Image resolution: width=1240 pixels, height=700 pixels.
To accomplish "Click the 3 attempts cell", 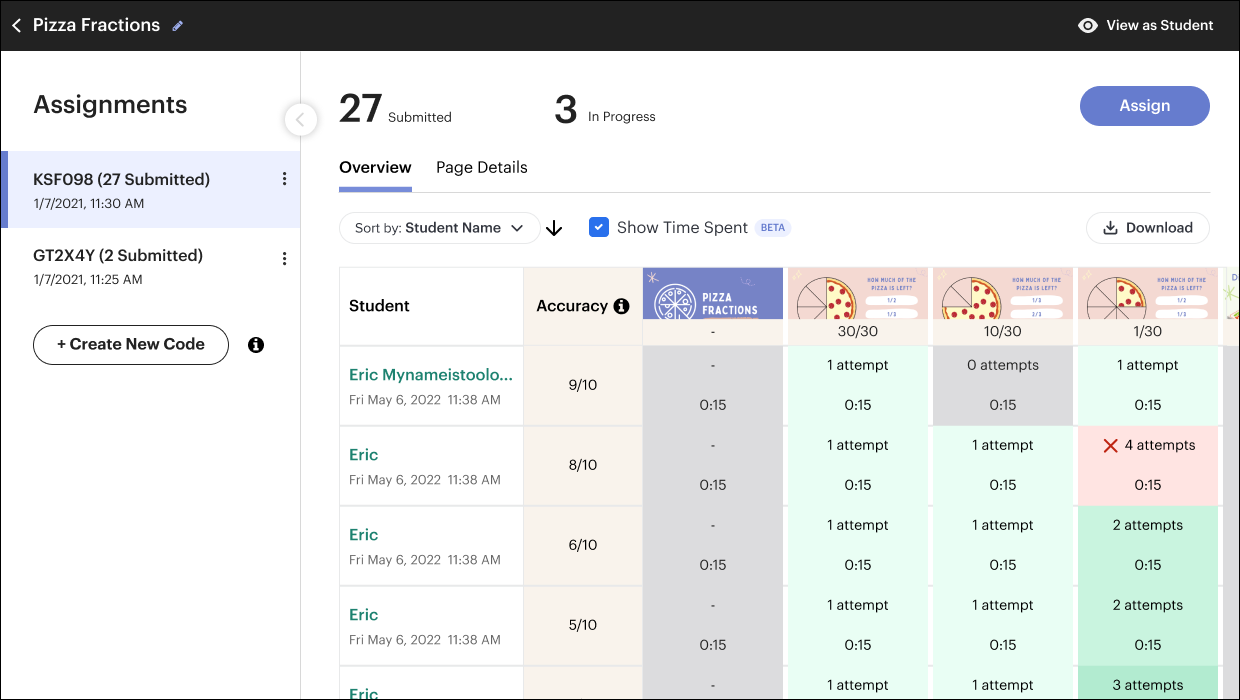I will [x=1148, y=684].
